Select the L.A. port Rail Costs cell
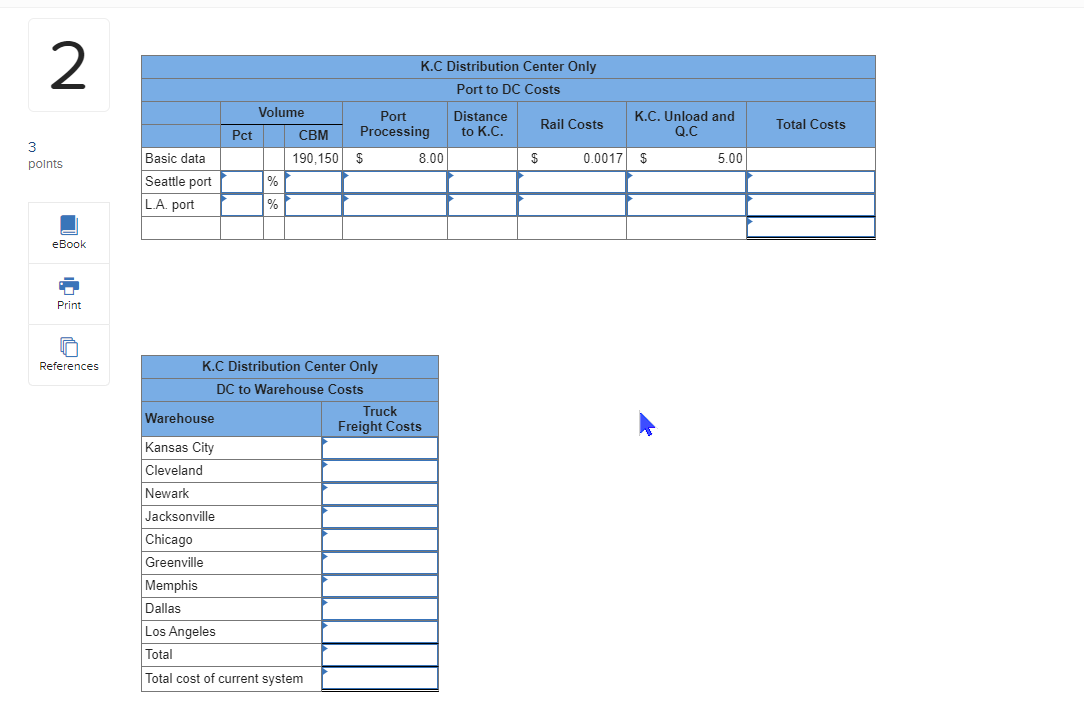1084x721 pixels. 571,204
